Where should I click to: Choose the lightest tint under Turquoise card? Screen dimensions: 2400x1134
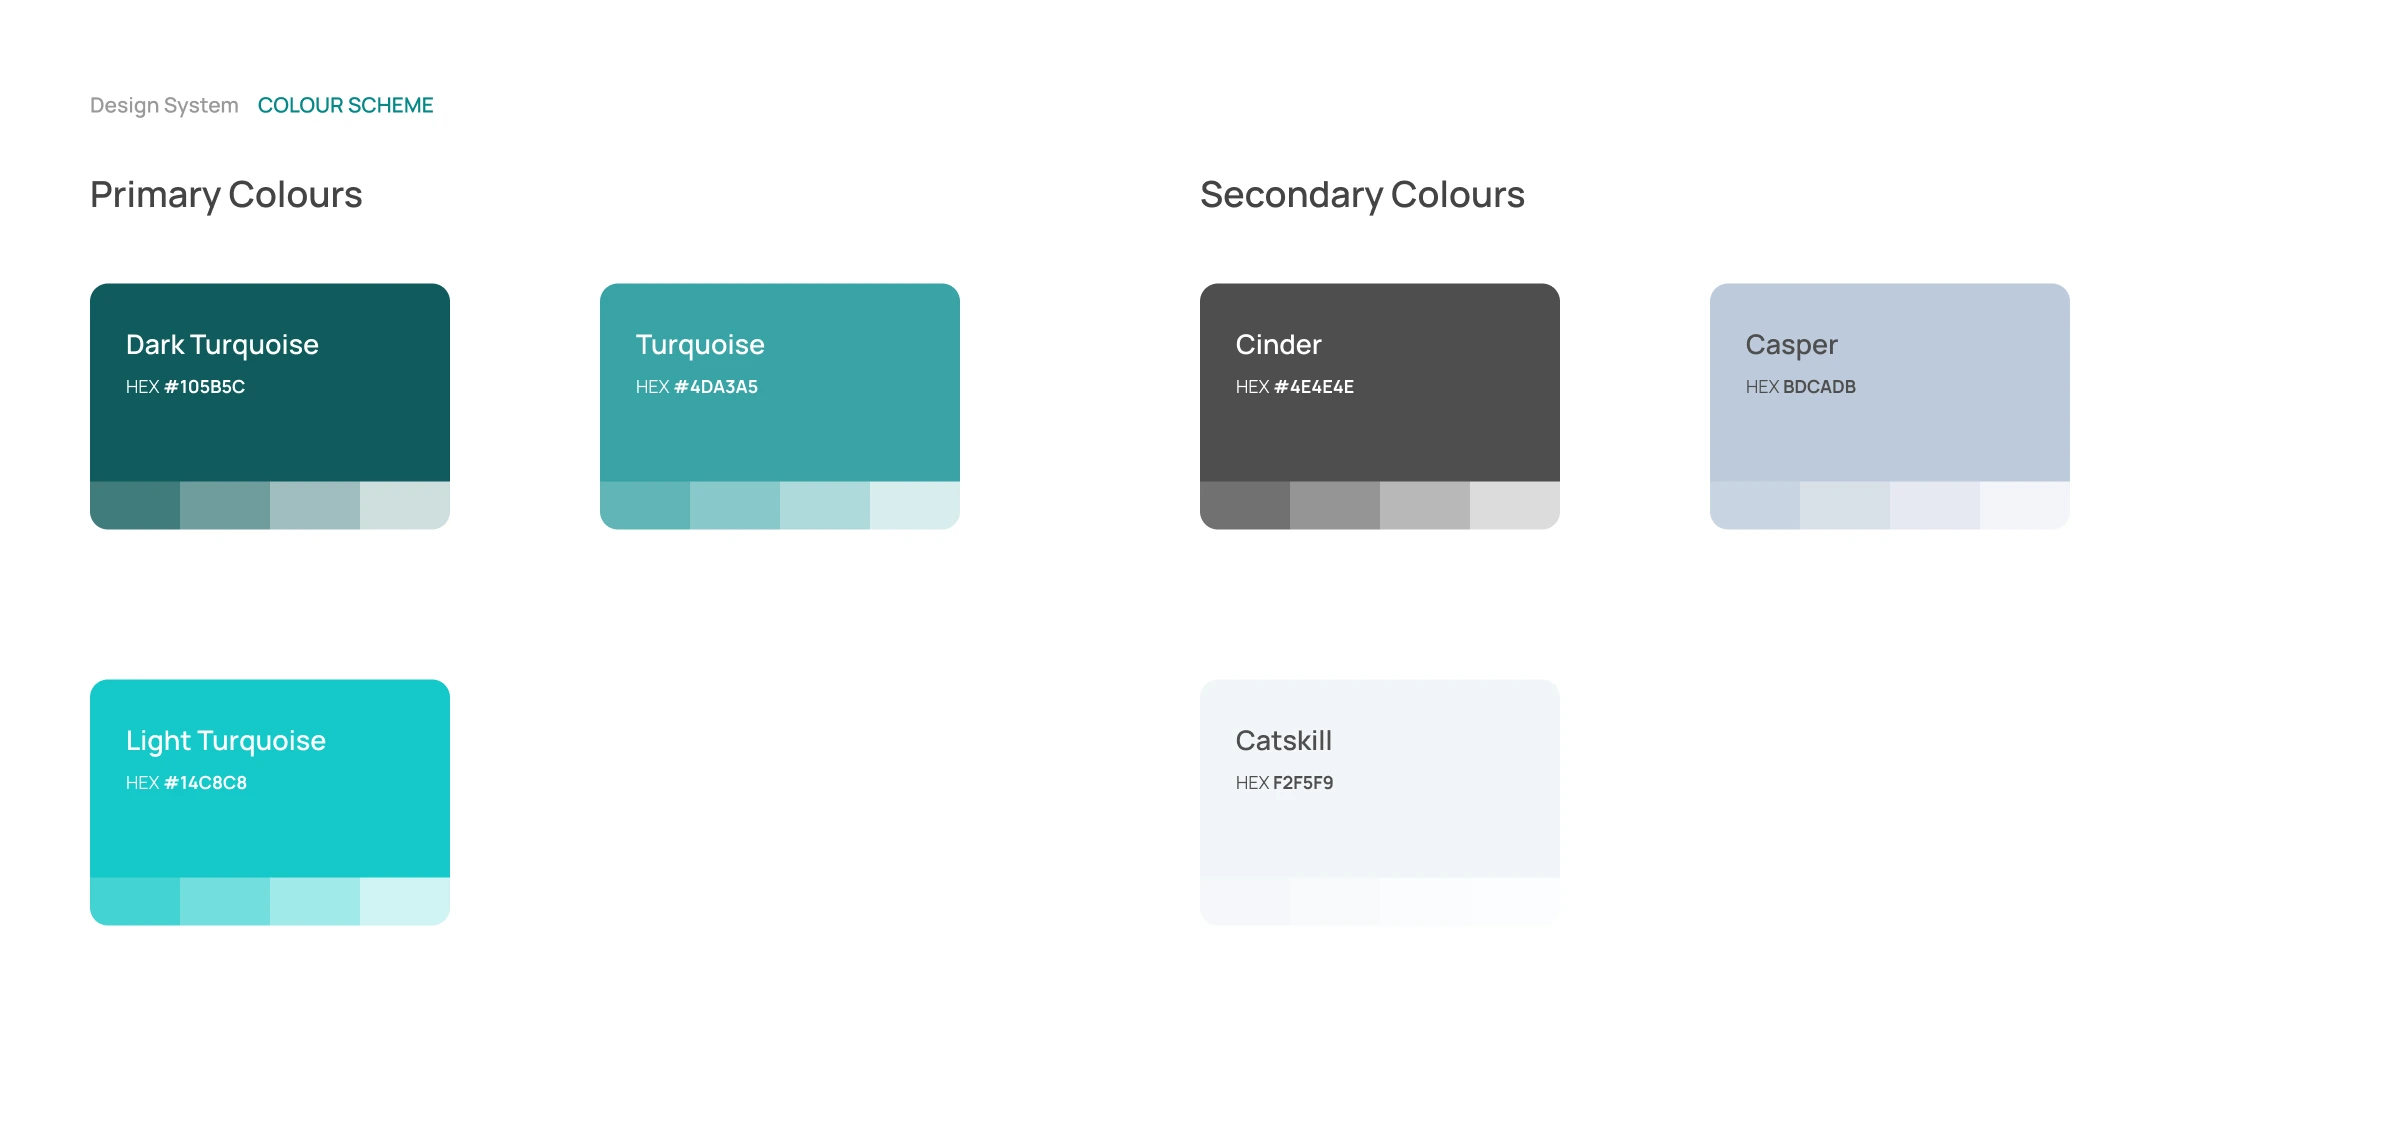pyautogui.click(x=915, y=505)
